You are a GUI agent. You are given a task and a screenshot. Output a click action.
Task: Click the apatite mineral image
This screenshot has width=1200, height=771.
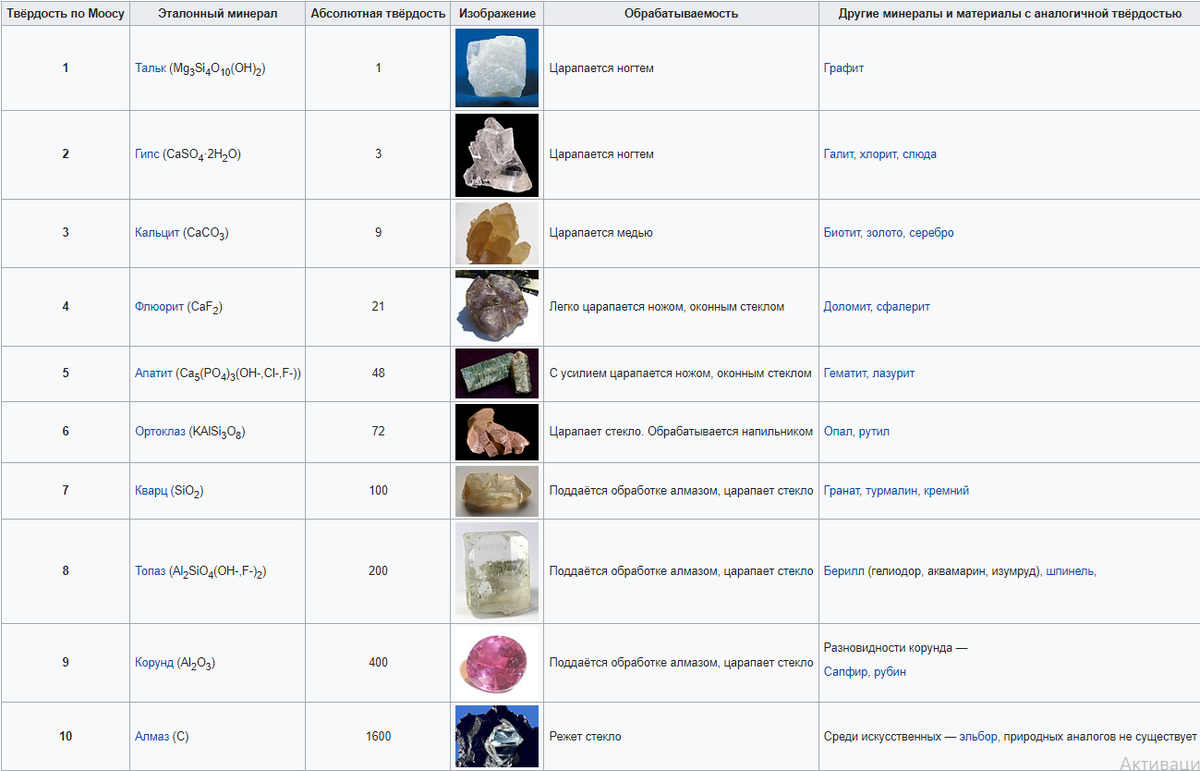(x=497, y=373)
